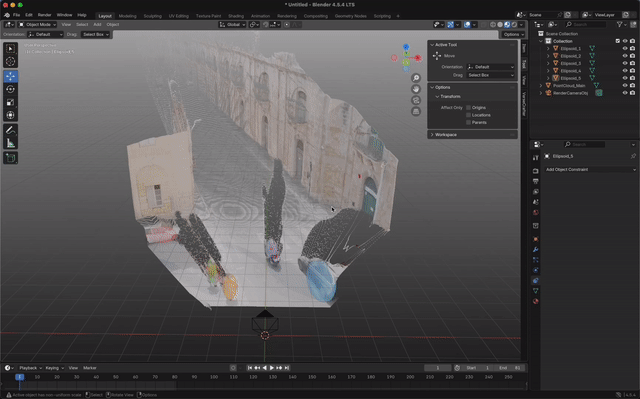640x399 pixels.
Task: Select the Add Cube tool
Action: (x=10, y=158)
